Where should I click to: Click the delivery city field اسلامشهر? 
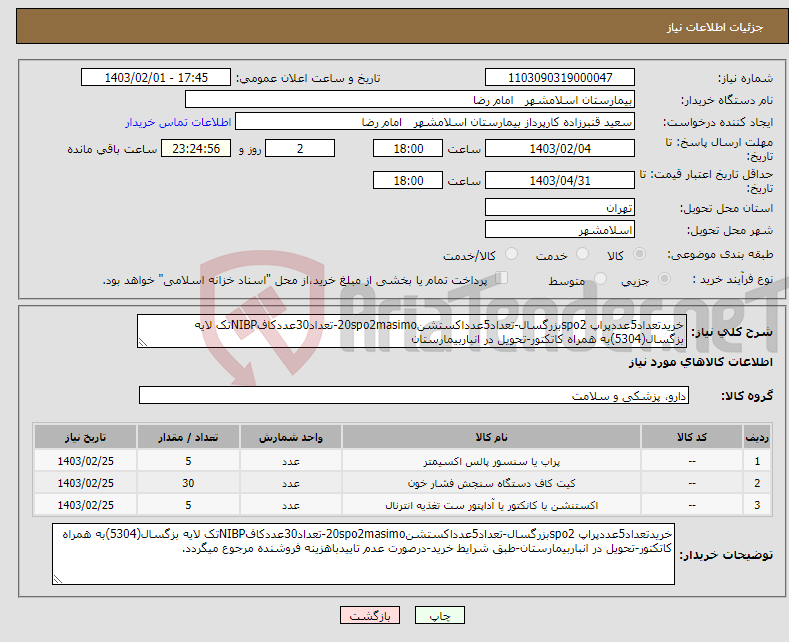point(560,229)
